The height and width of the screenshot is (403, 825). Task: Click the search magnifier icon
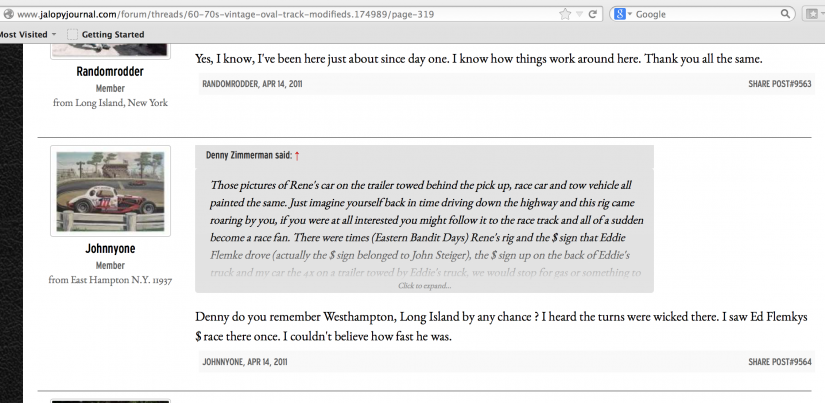coord(785,14)
